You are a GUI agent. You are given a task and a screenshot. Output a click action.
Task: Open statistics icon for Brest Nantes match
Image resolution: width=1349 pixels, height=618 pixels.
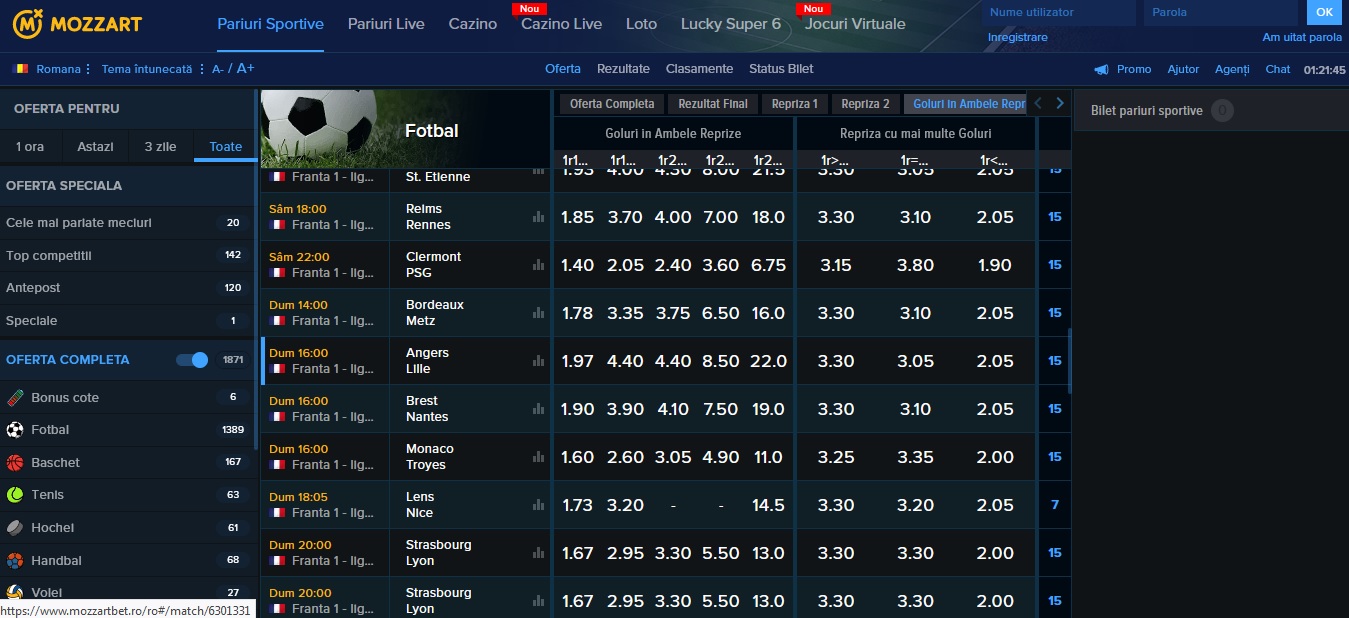tap(539, 409)
